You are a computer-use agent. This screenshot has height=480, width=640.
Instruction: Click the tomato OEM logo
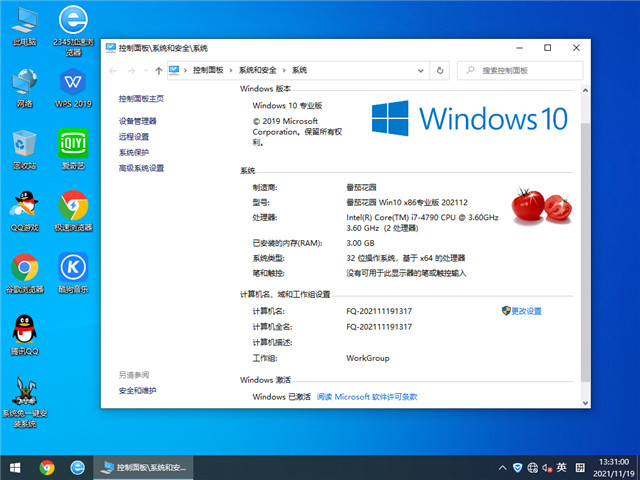point(541,206)
